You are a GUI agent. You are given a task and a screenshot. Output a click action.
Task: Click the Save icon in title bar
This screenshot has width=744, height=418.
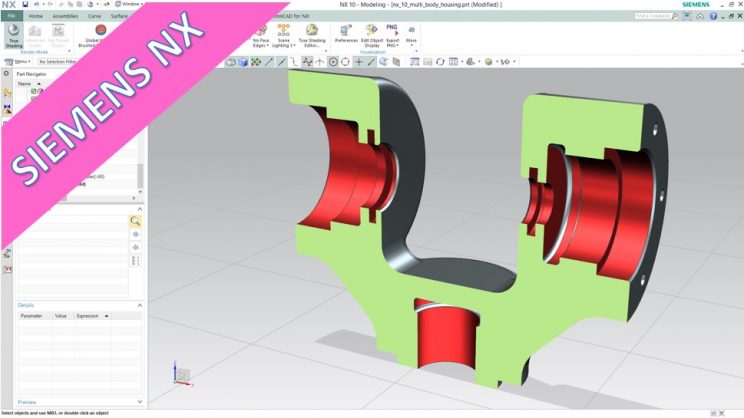tap(24, 5)
